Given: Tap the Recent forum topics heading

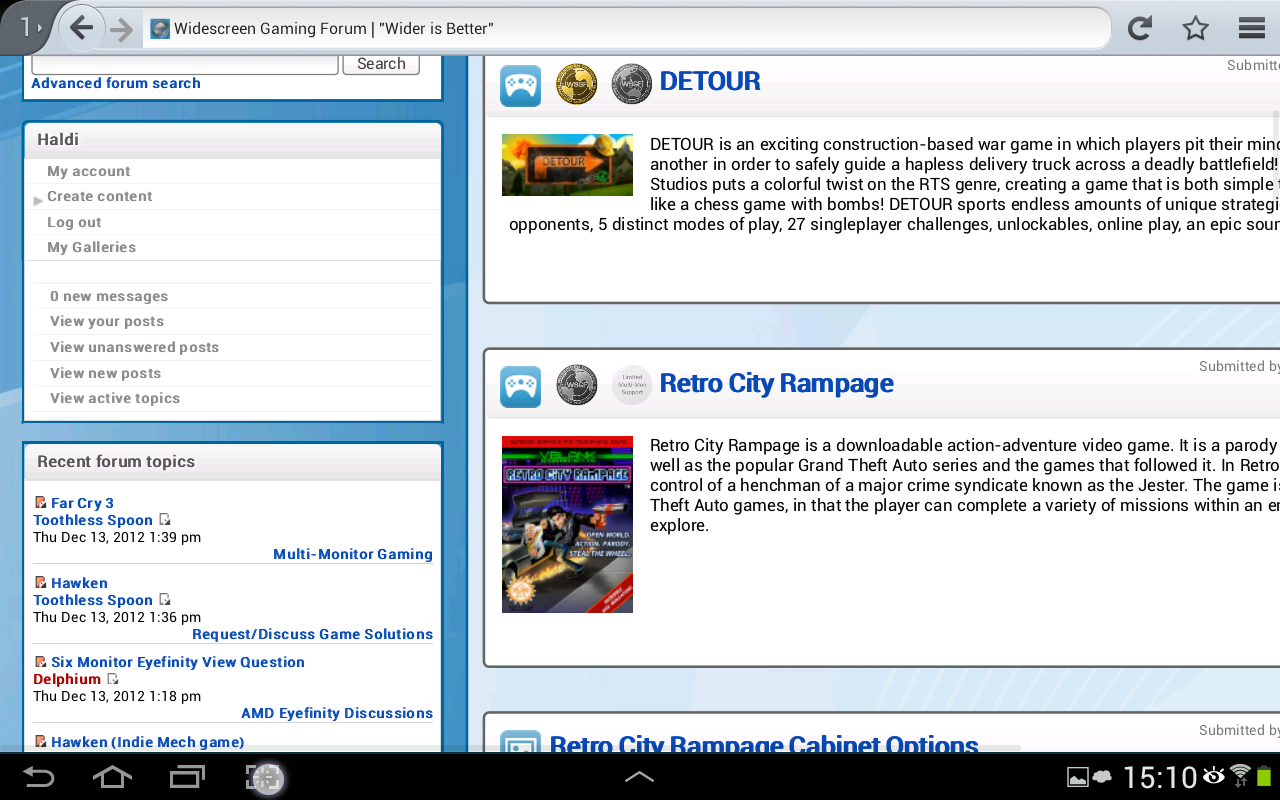Looking at the screenshot, I should point(116,461).
